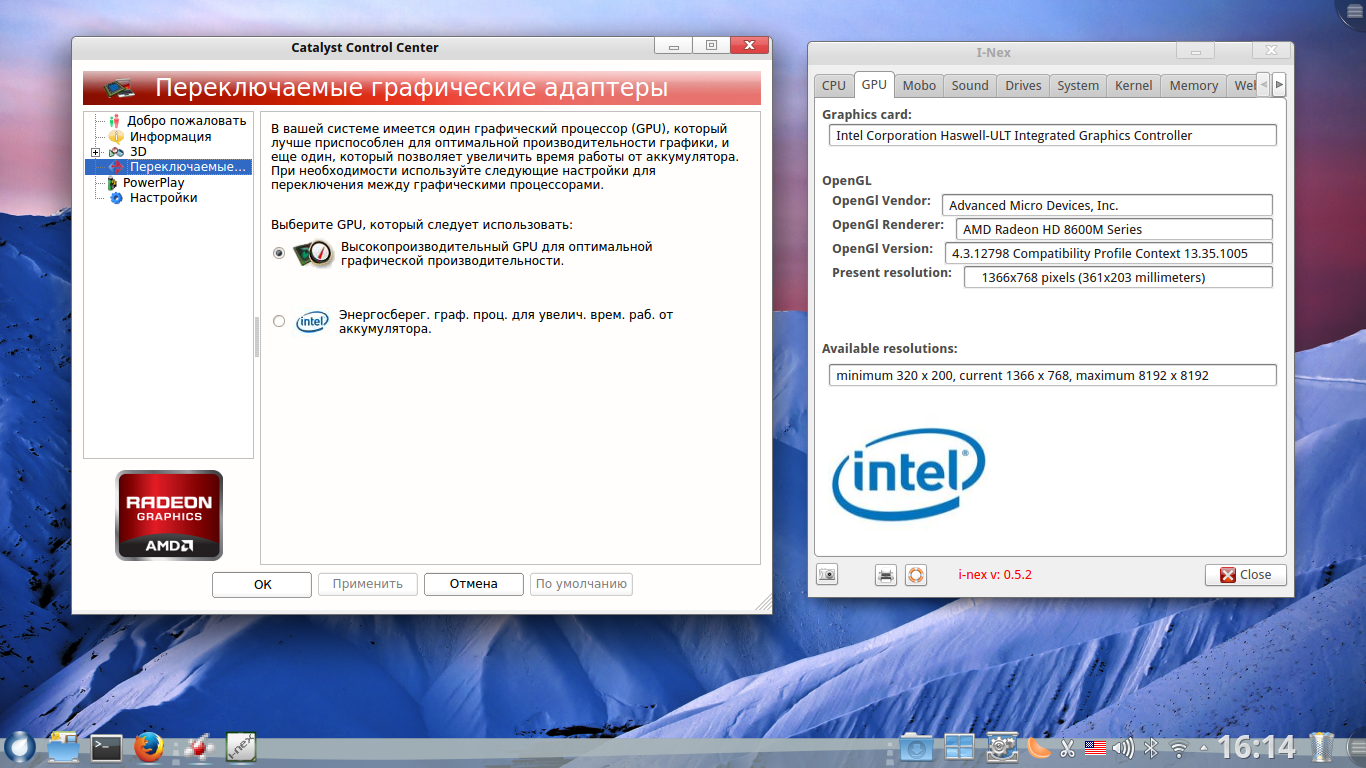Click the printer icon in I-Nex
Viewport: 1366px width, 768px height.
[886, 575]
